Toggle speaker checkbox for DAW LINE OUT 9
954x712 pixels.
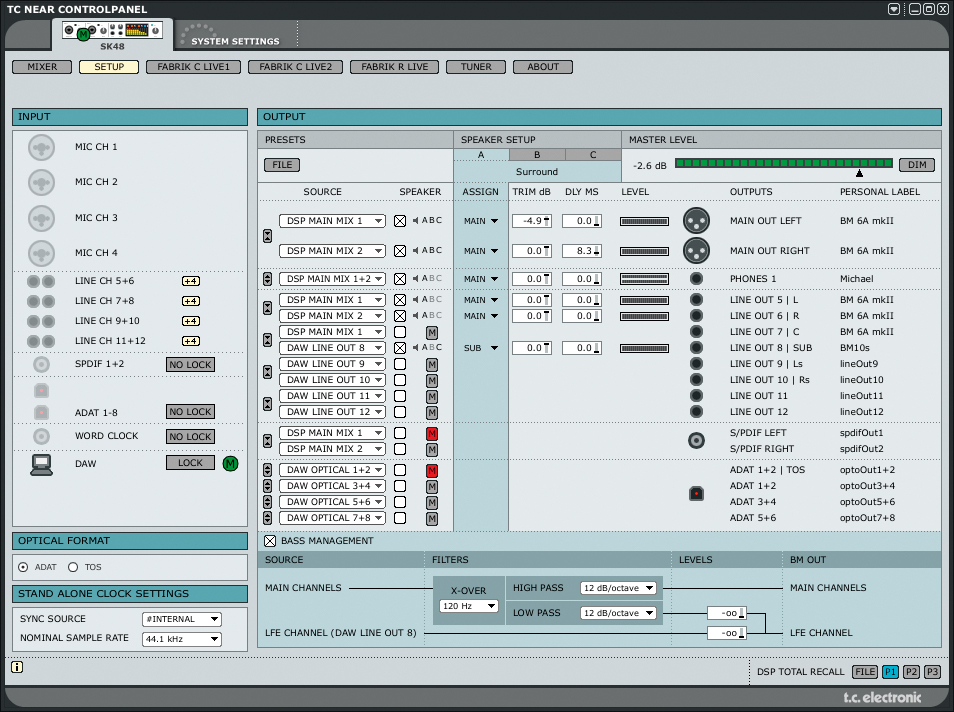(400, 364)
